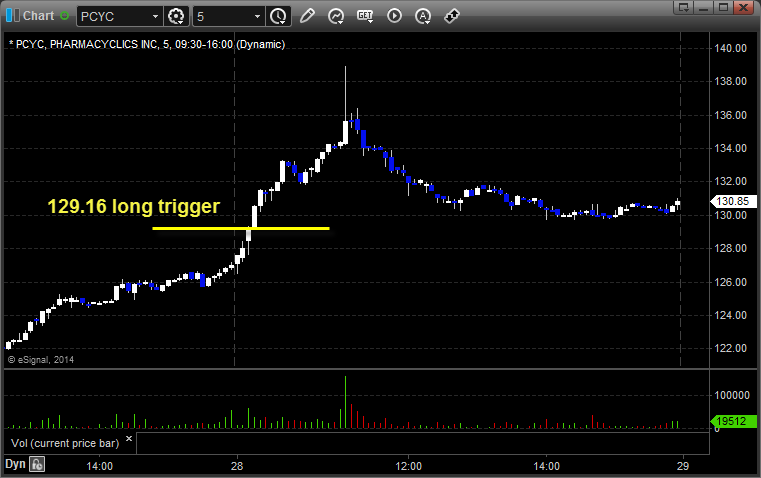Click into the PCYC symbol entry field
Image resolution: width=761 pixels, height=478 pixels.
pyautogui.click(x=115, y=16)
